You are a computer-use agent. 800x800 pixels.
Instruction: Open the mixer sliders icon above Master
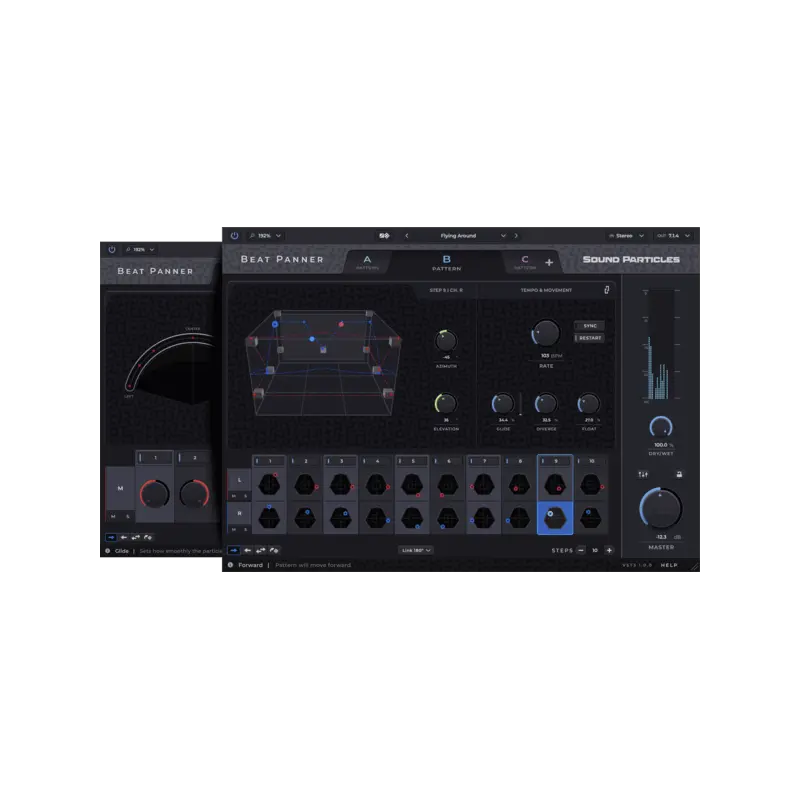(643, 474)
